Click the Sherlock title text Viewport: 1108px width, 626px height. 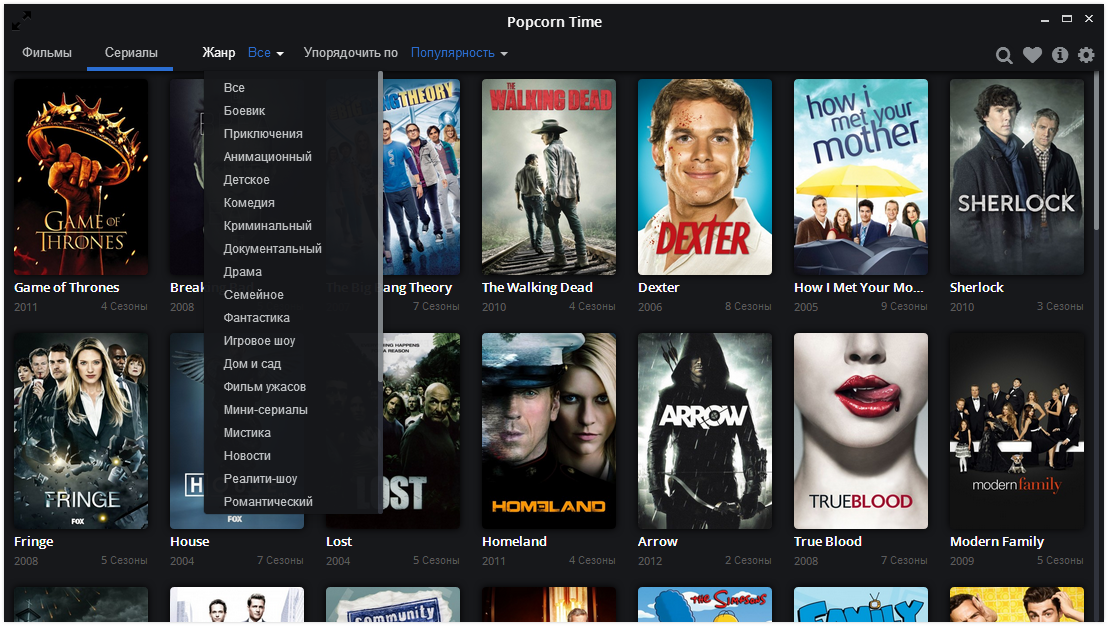[x=977, y=288]
